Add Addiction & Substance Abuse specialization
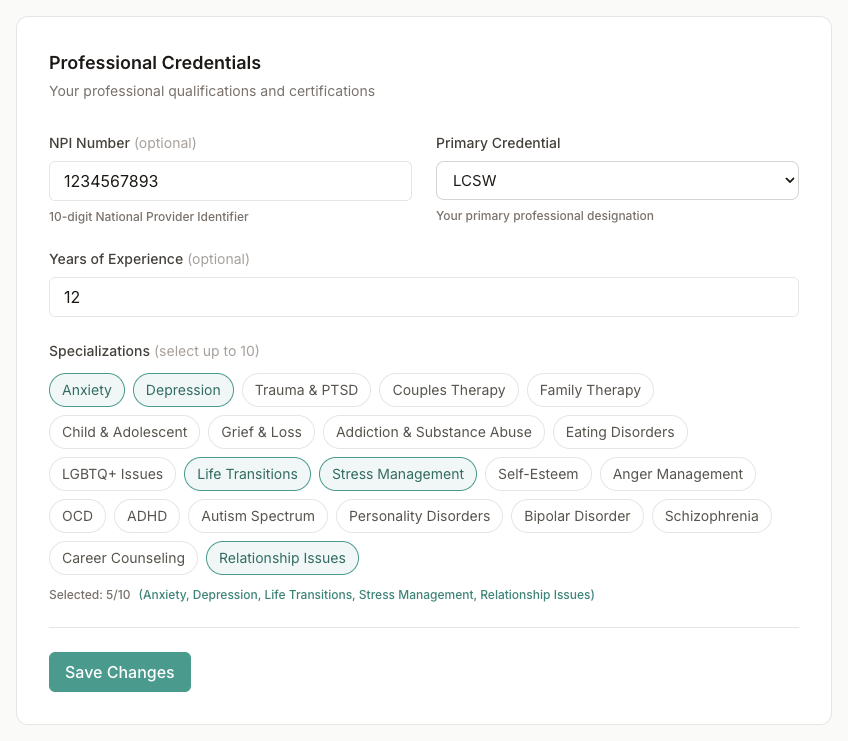This screenshot has width=848, height=741. click(x=434, y=432)
